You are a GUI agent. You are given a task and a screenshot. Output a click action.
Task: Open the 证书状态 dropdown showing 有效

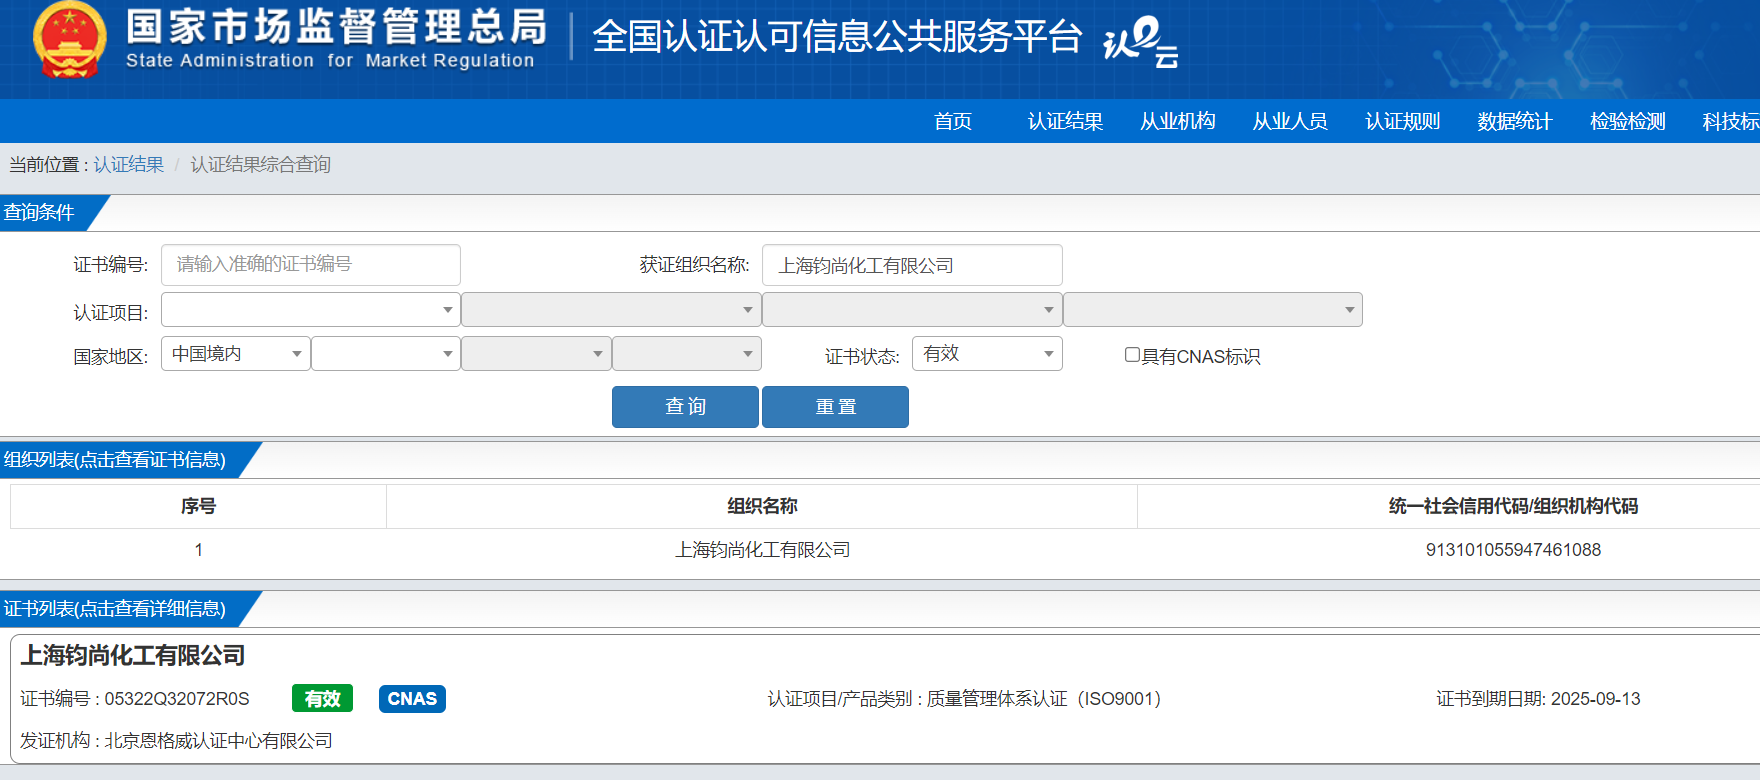(x=987, y=354)
